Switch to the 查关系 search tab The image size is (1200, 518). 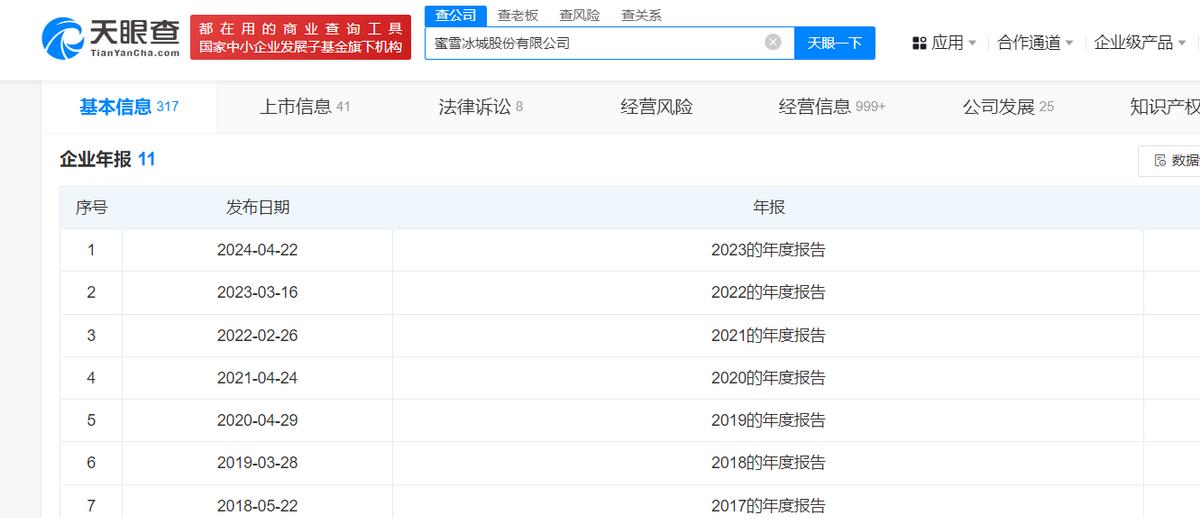click(x=641, y=15)
